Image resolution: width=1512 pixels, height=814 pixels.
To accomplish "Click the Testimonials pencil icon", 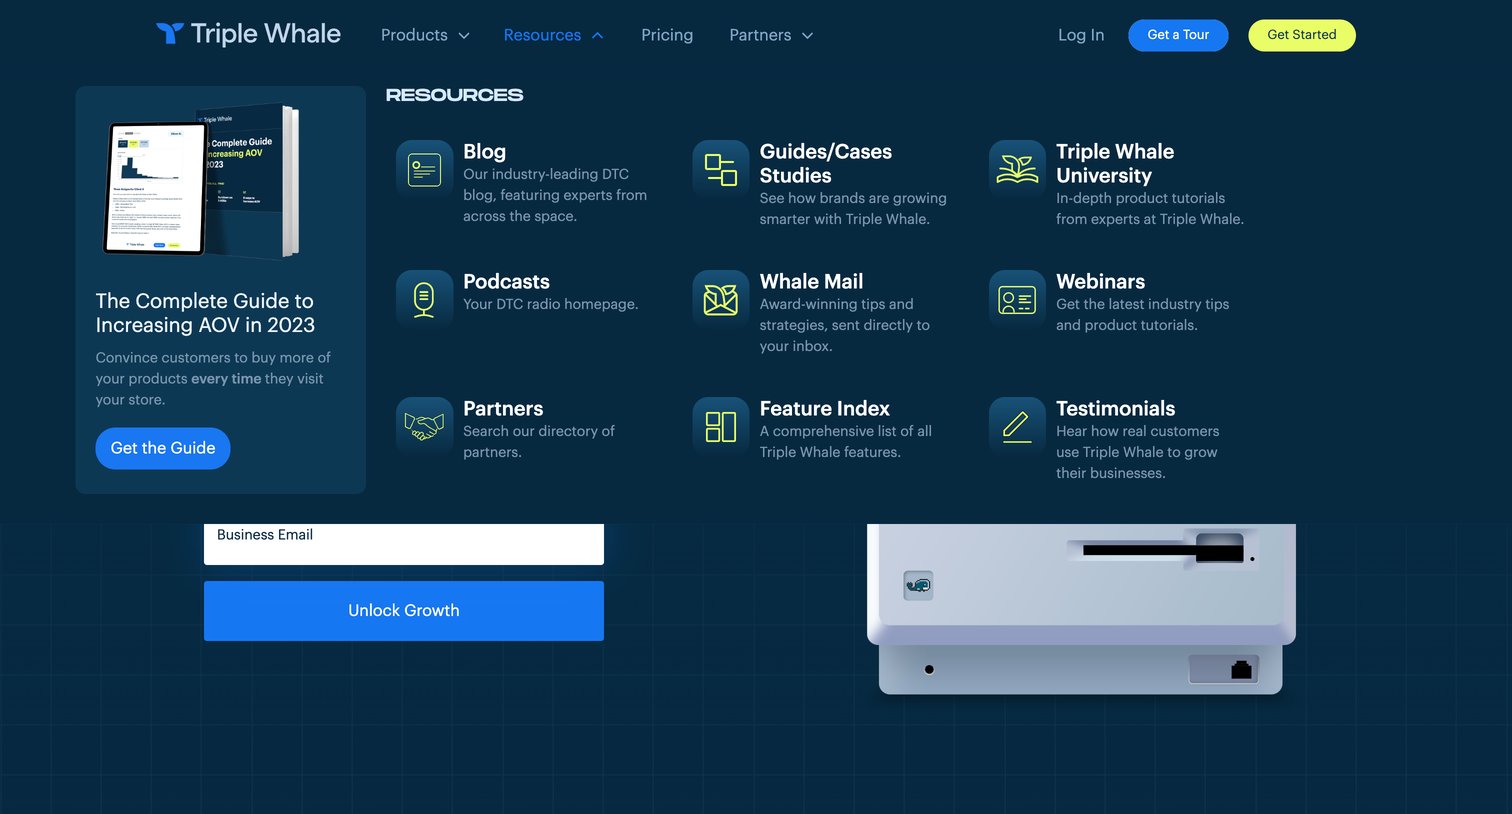I will 1017,426.
